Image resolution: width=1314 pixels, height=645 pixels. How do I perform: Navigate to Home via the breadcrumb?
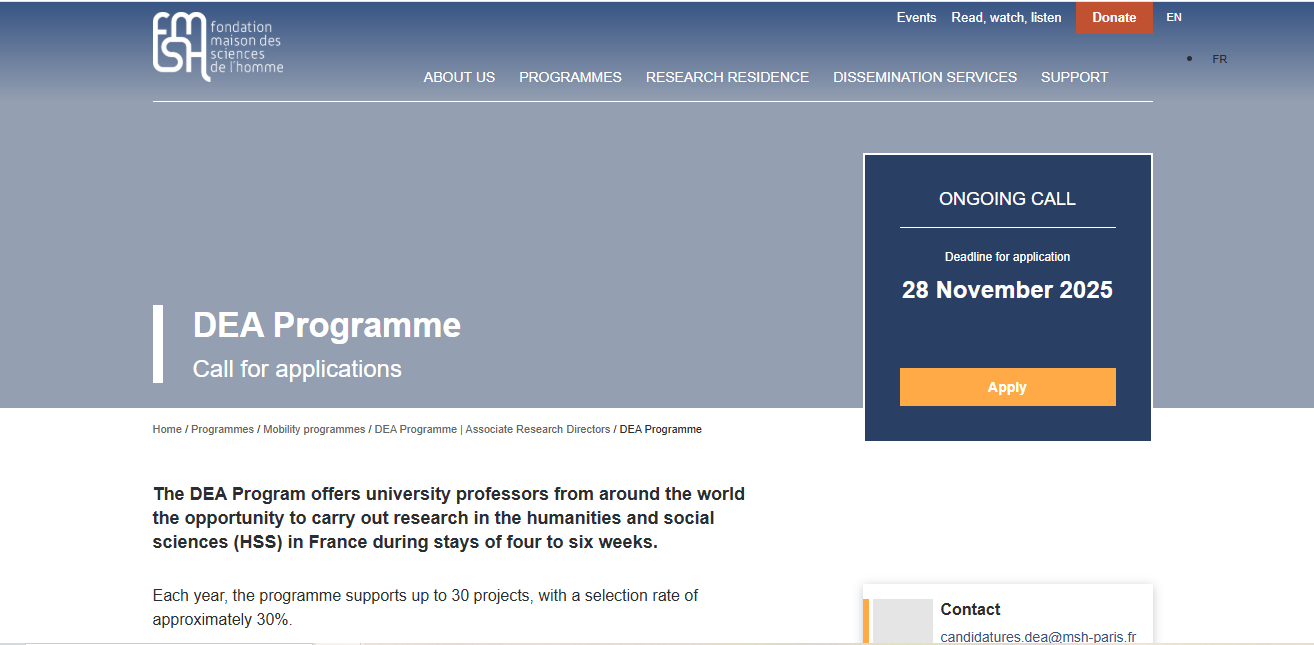(165, 429)
